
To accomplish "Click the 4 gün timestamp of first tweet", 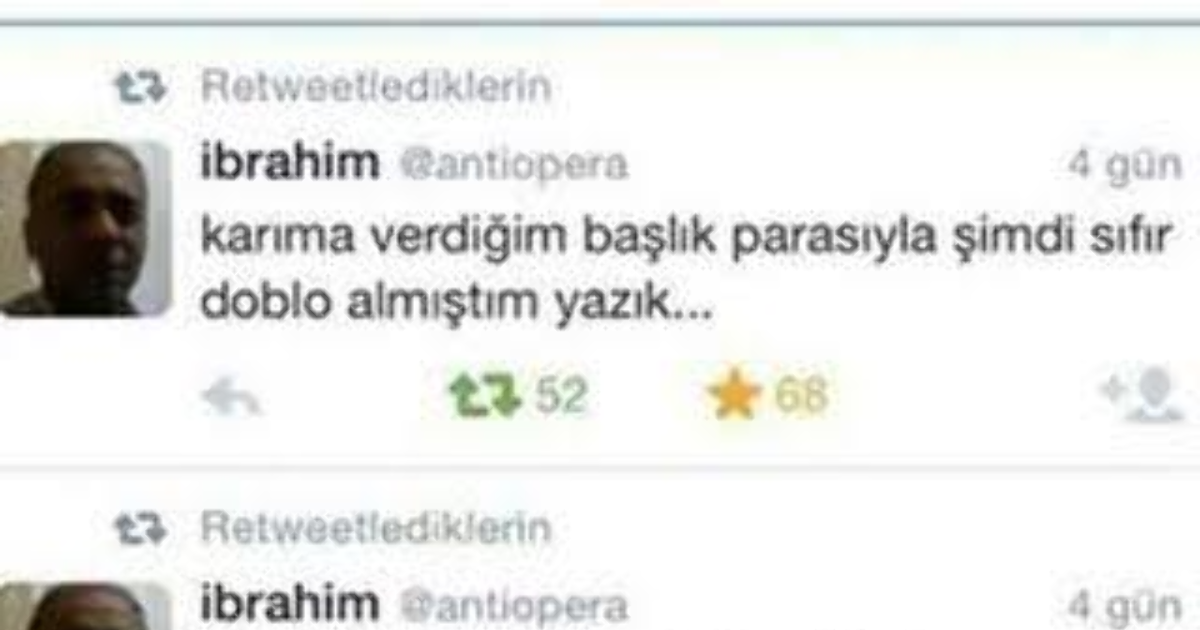I will coord(1125,165).
